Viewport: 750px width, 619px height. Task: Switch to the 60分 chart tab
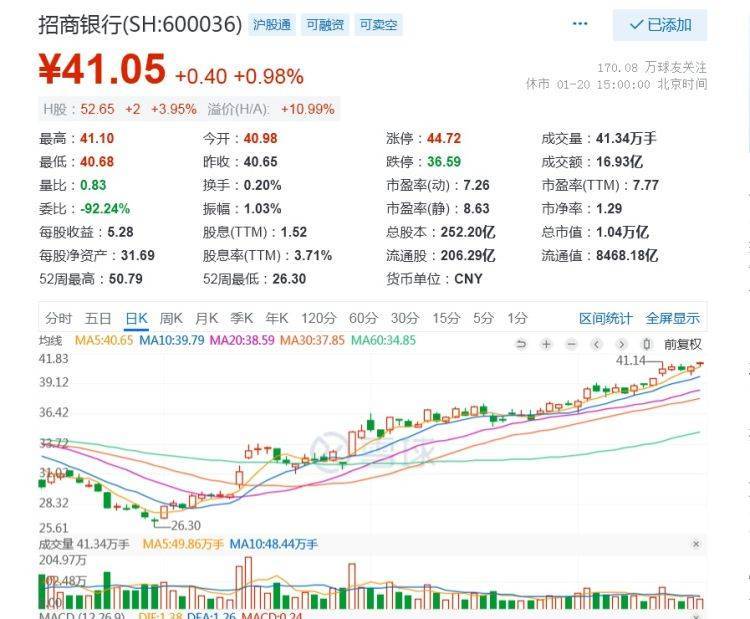pos(364,318)
